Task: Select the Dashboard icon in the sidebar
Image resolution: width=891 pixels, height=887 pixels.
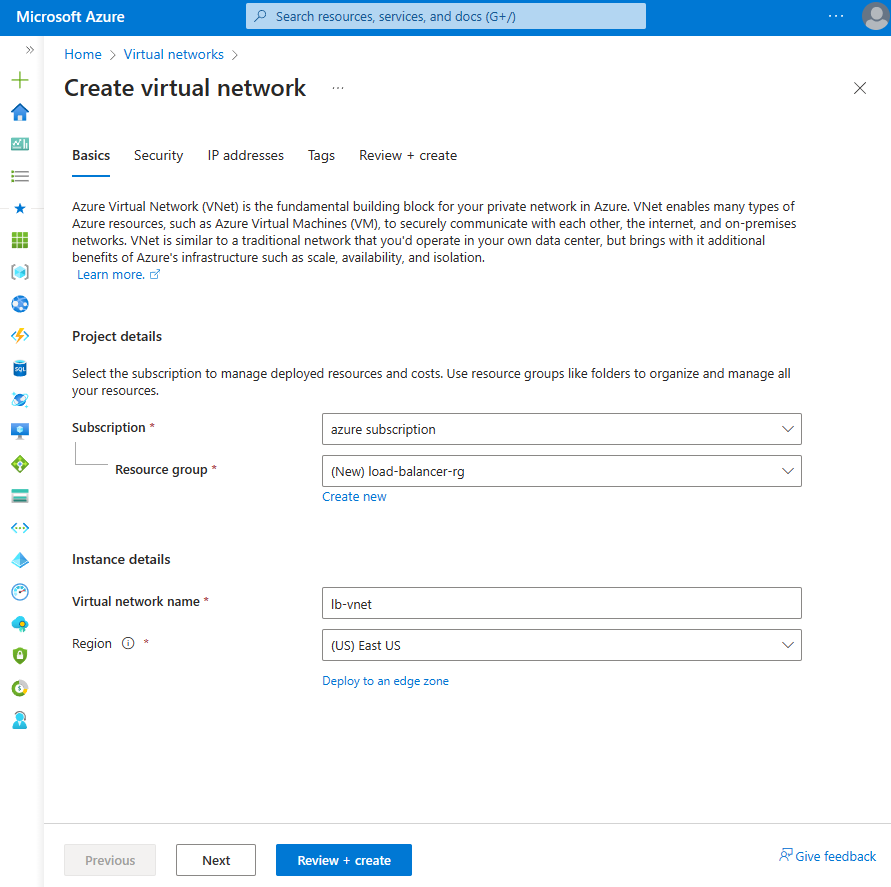Action: tap(19, 144)
